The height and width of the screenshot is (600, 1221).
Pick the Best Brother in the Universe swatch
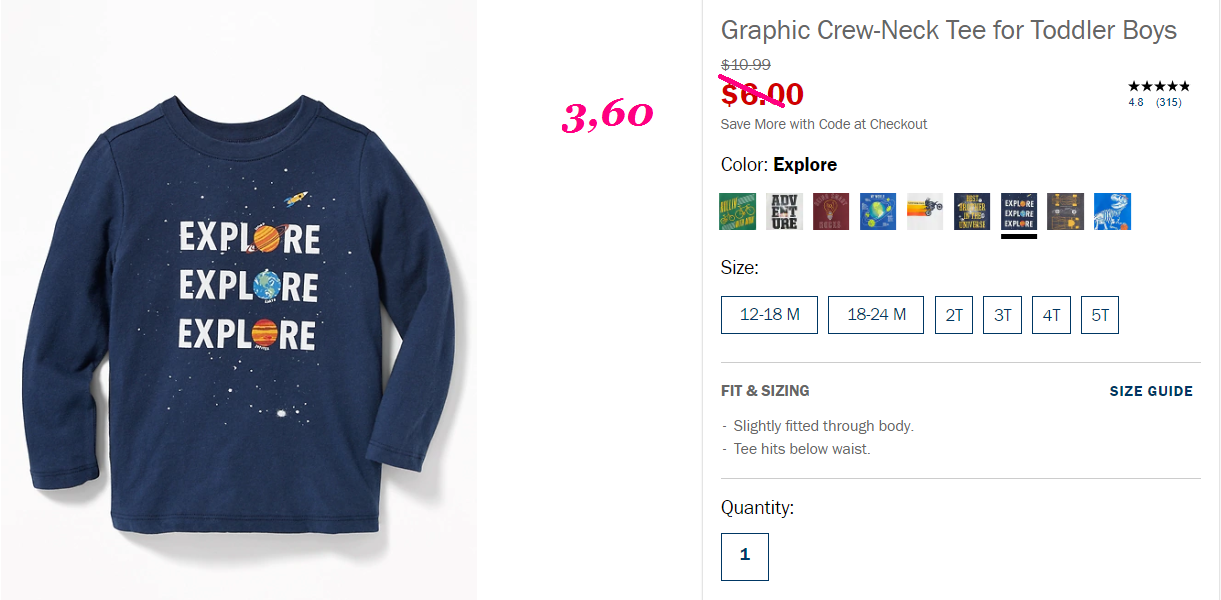(972, 211)
